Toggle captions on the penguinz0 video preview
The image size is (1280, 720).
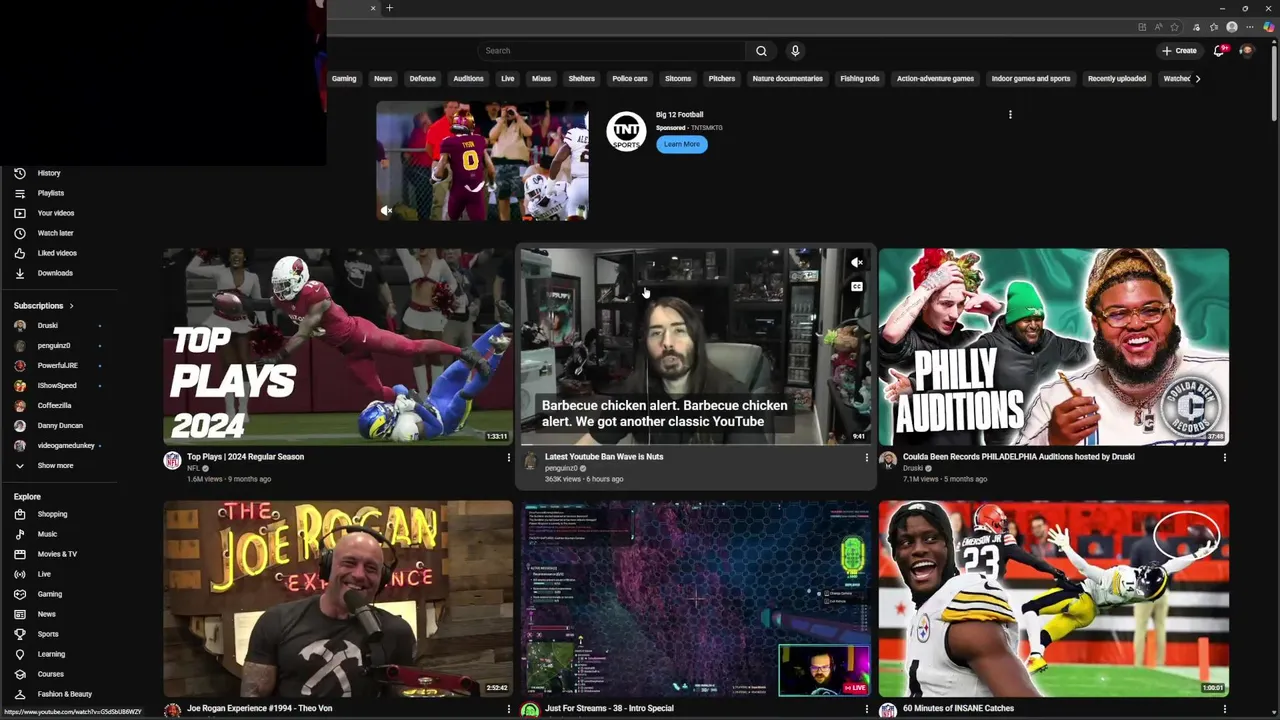click(857, 287)
